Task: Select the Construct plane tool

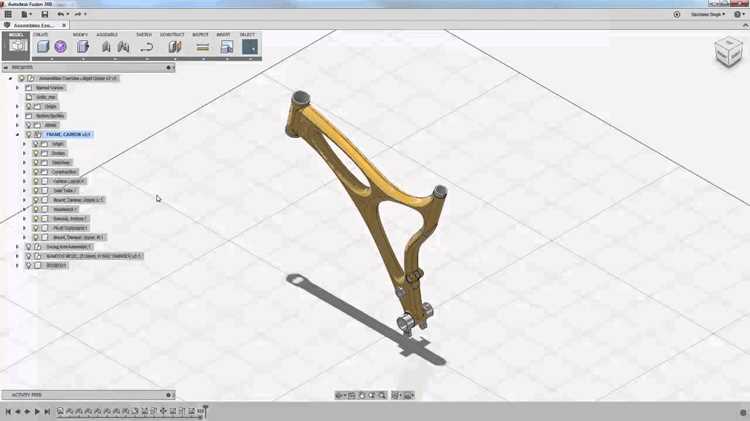Action: click(x=175, y=46)
